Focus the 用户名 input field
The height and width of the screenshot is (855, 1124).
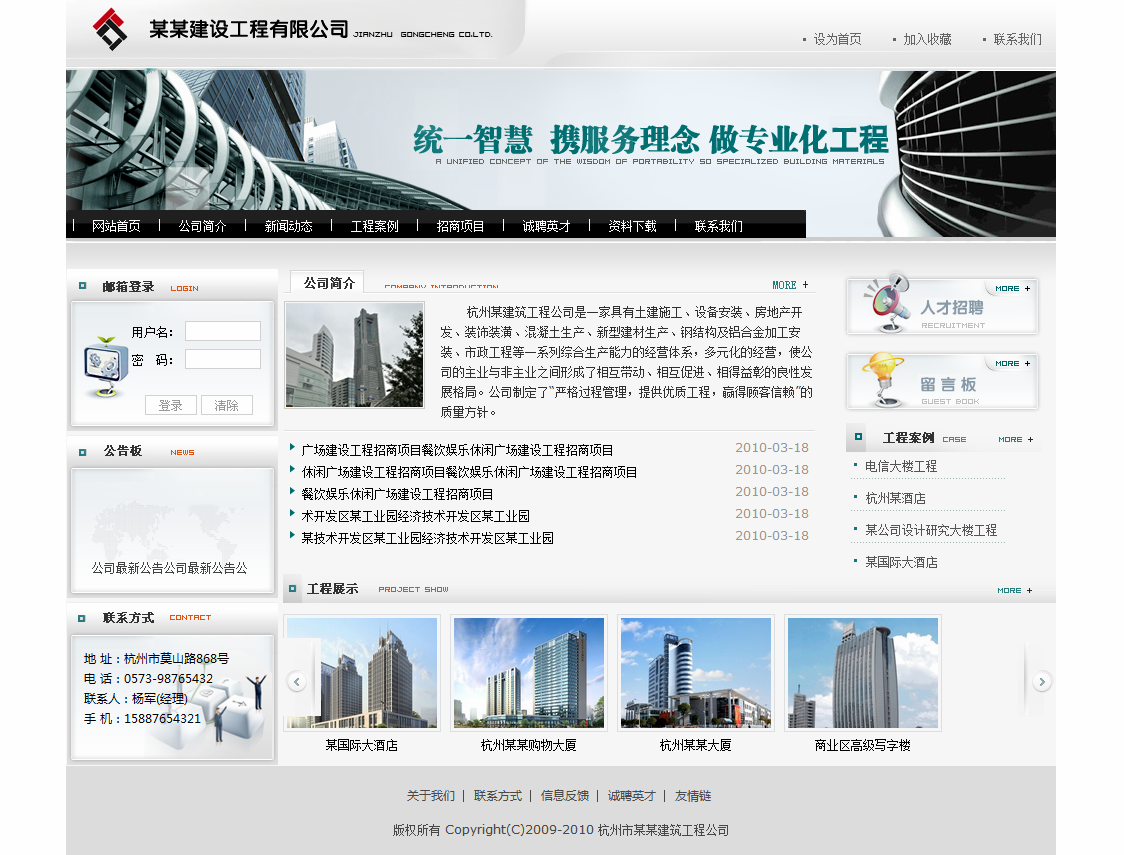tap(223, 331)
